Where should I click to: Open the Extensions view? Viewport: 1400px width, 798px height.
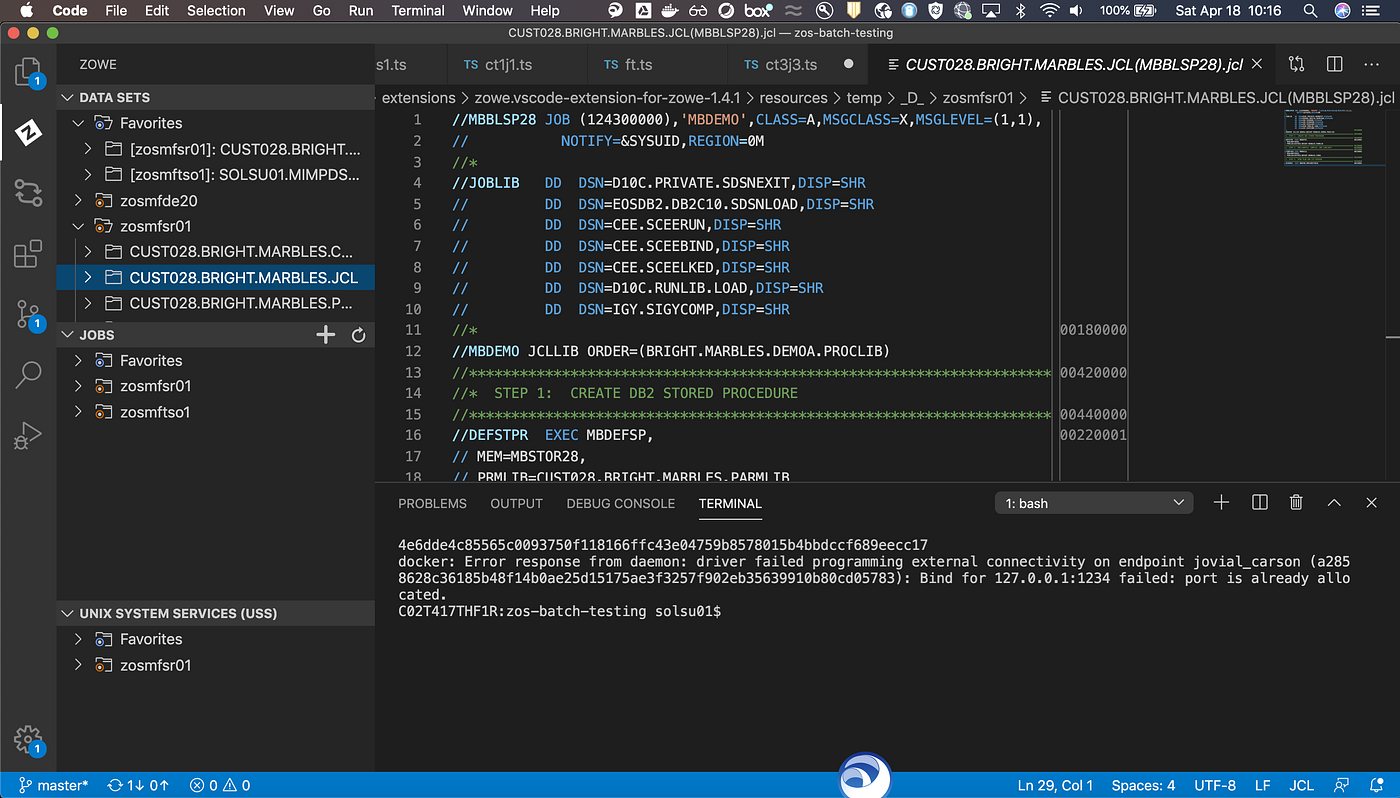[x=27, y=254]
